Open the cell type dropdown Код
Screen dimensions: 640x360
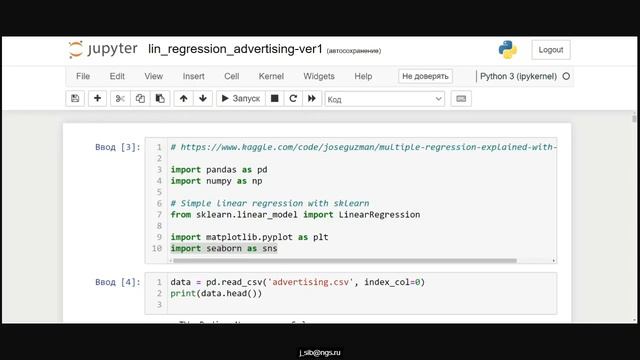(384, 99)
